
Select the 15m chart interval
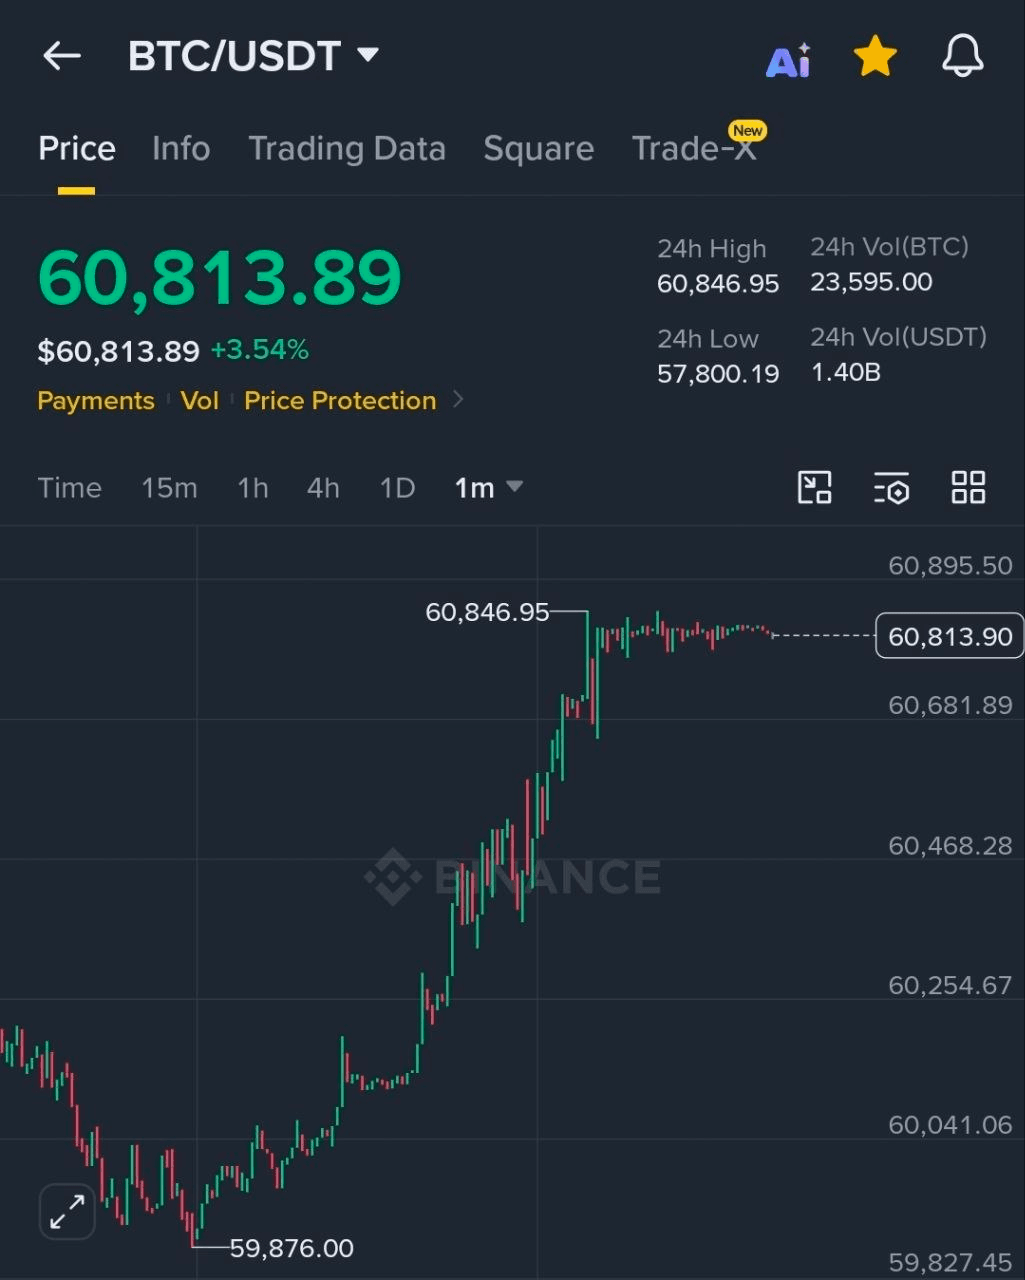[169, 488]
